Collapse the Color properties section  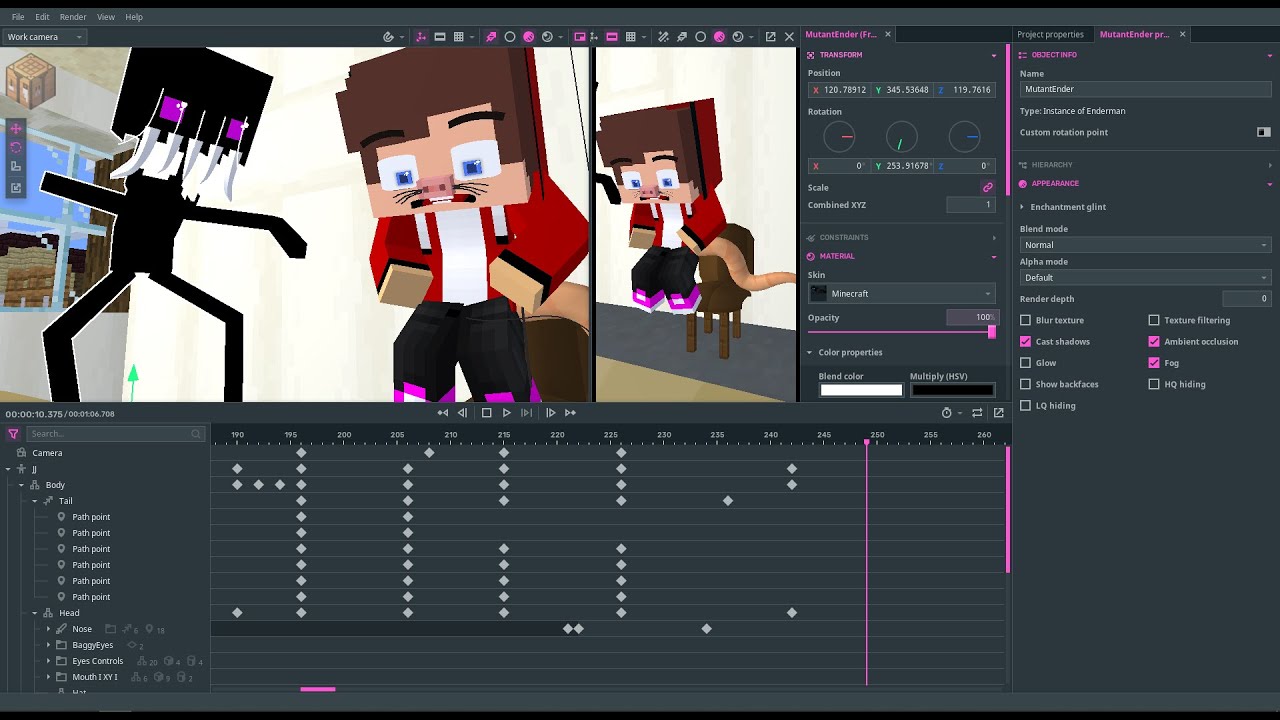coord(810,352)
